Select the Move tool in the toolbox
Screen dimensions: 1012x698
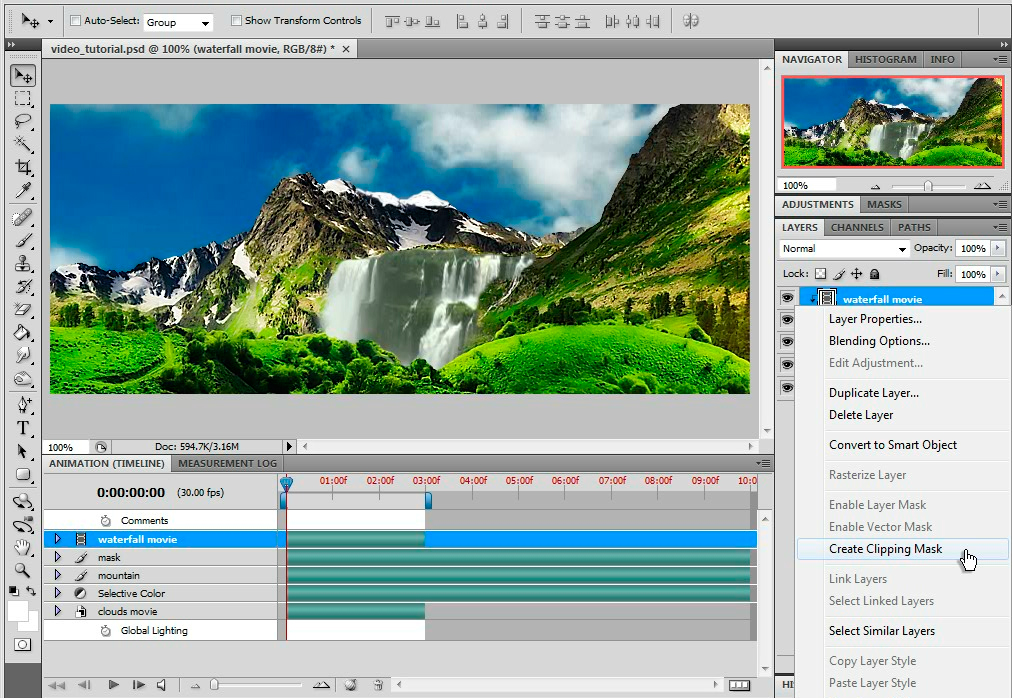point(23,76)
